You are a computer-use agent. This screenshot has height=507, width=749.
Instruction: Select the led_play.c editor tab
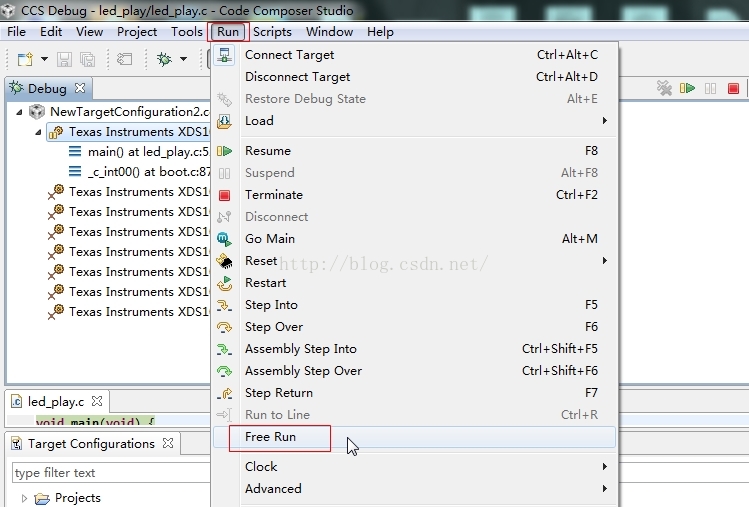(55, 401)
